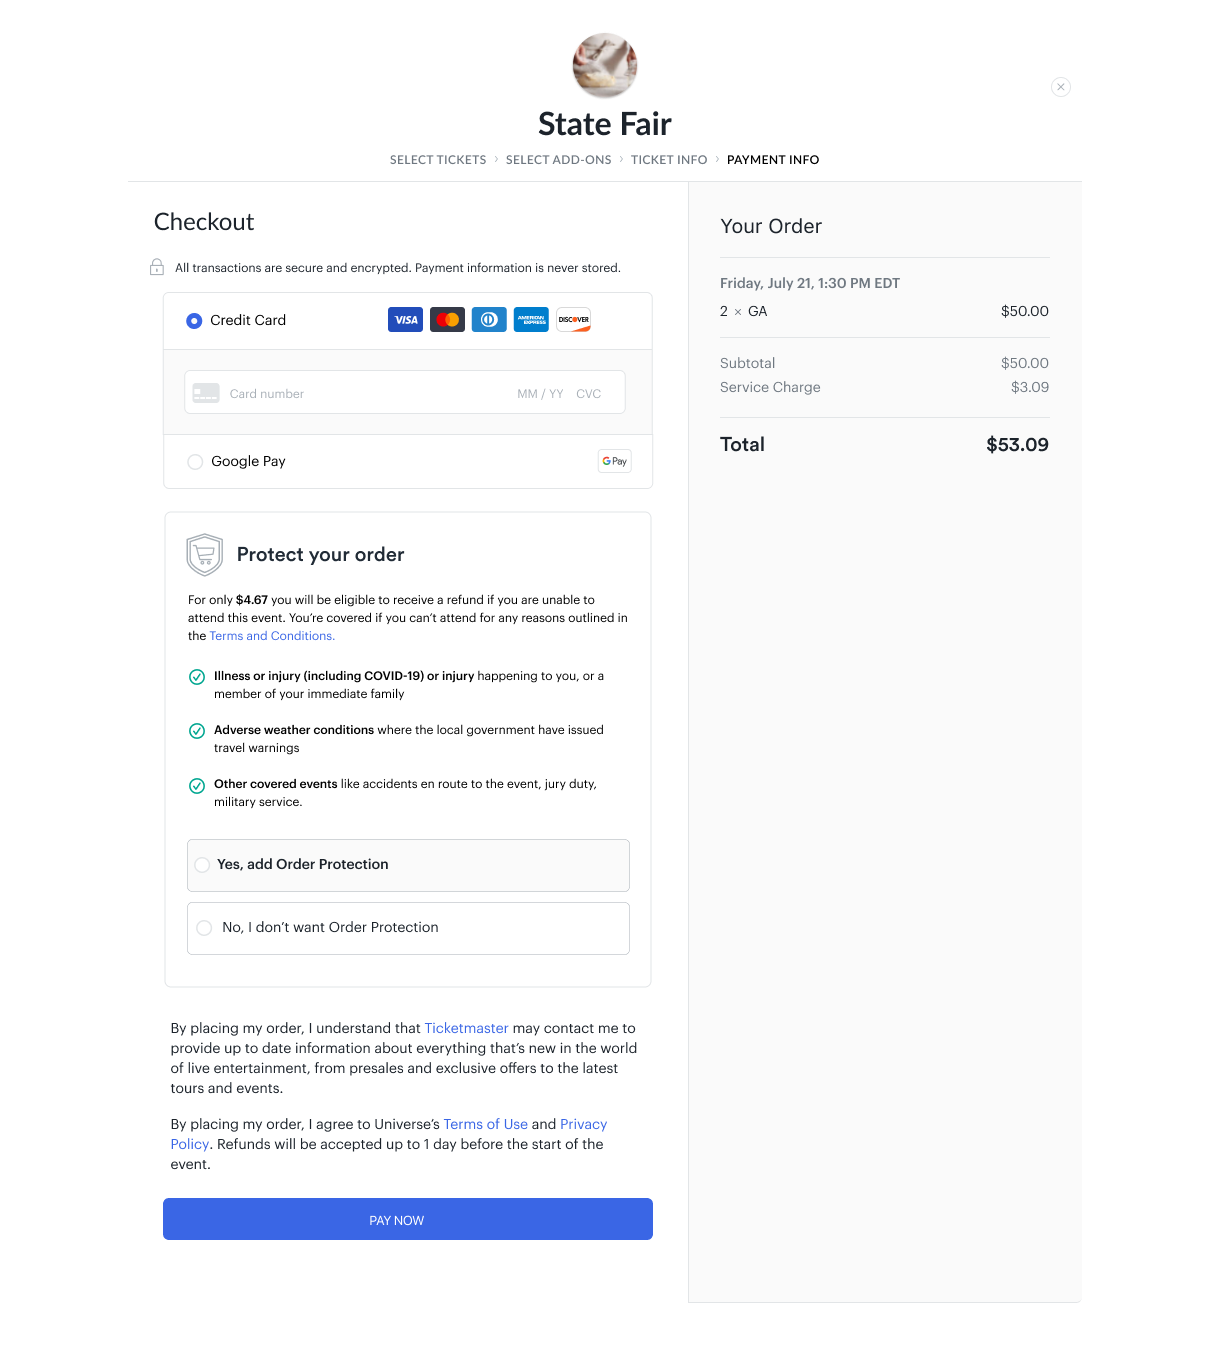
Task: Click the order protection shield icon
Action: point(205,554)
